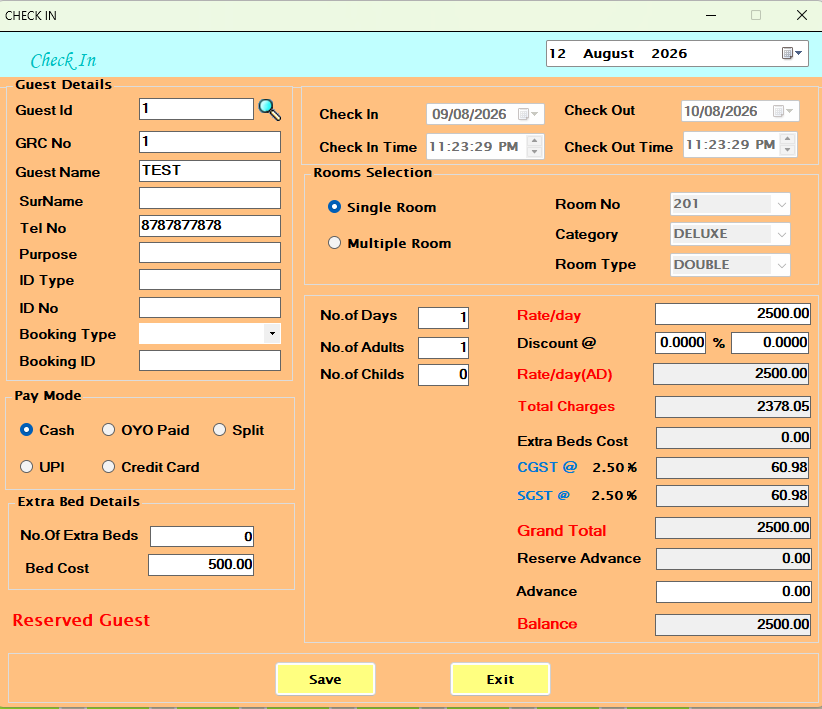This screenshot has height=709, width=822.
Task: Expand the Room Type dropdown
Action: (781, 265)
